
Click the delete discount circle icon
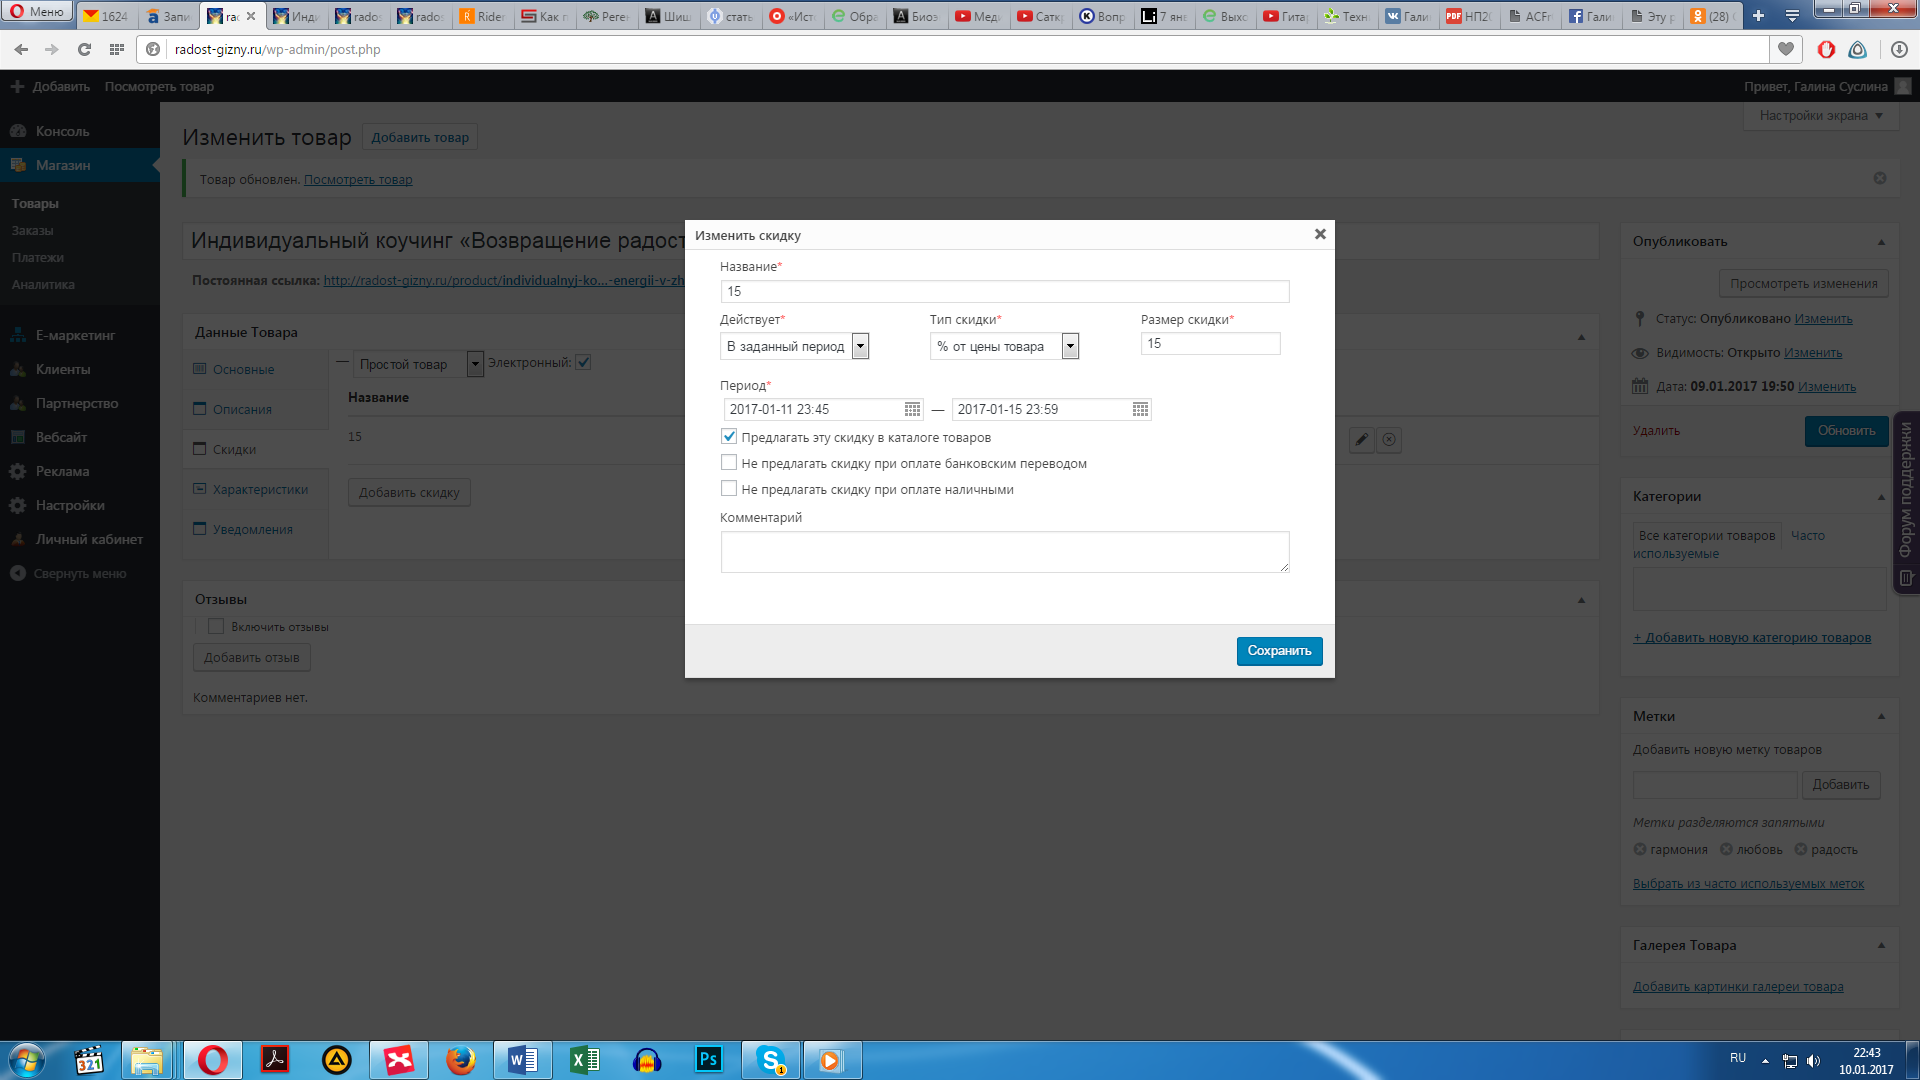click(1389, 439)
